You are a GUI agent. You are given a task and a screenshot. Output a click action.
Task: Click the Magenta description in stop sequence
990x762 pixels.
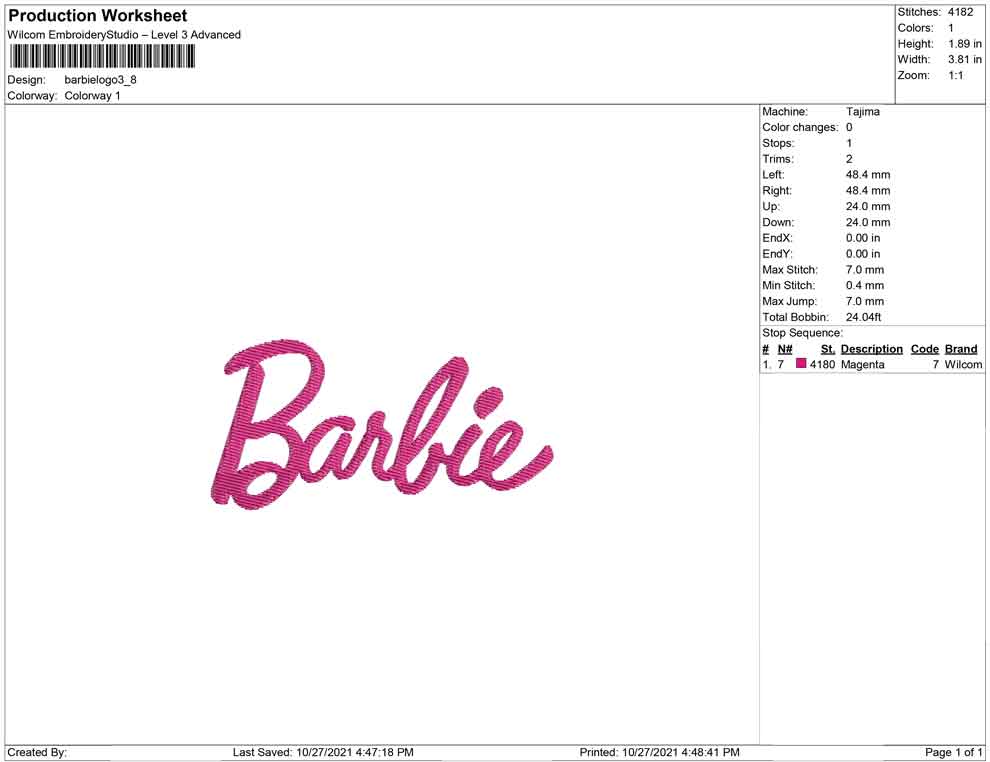click(862, 365)
